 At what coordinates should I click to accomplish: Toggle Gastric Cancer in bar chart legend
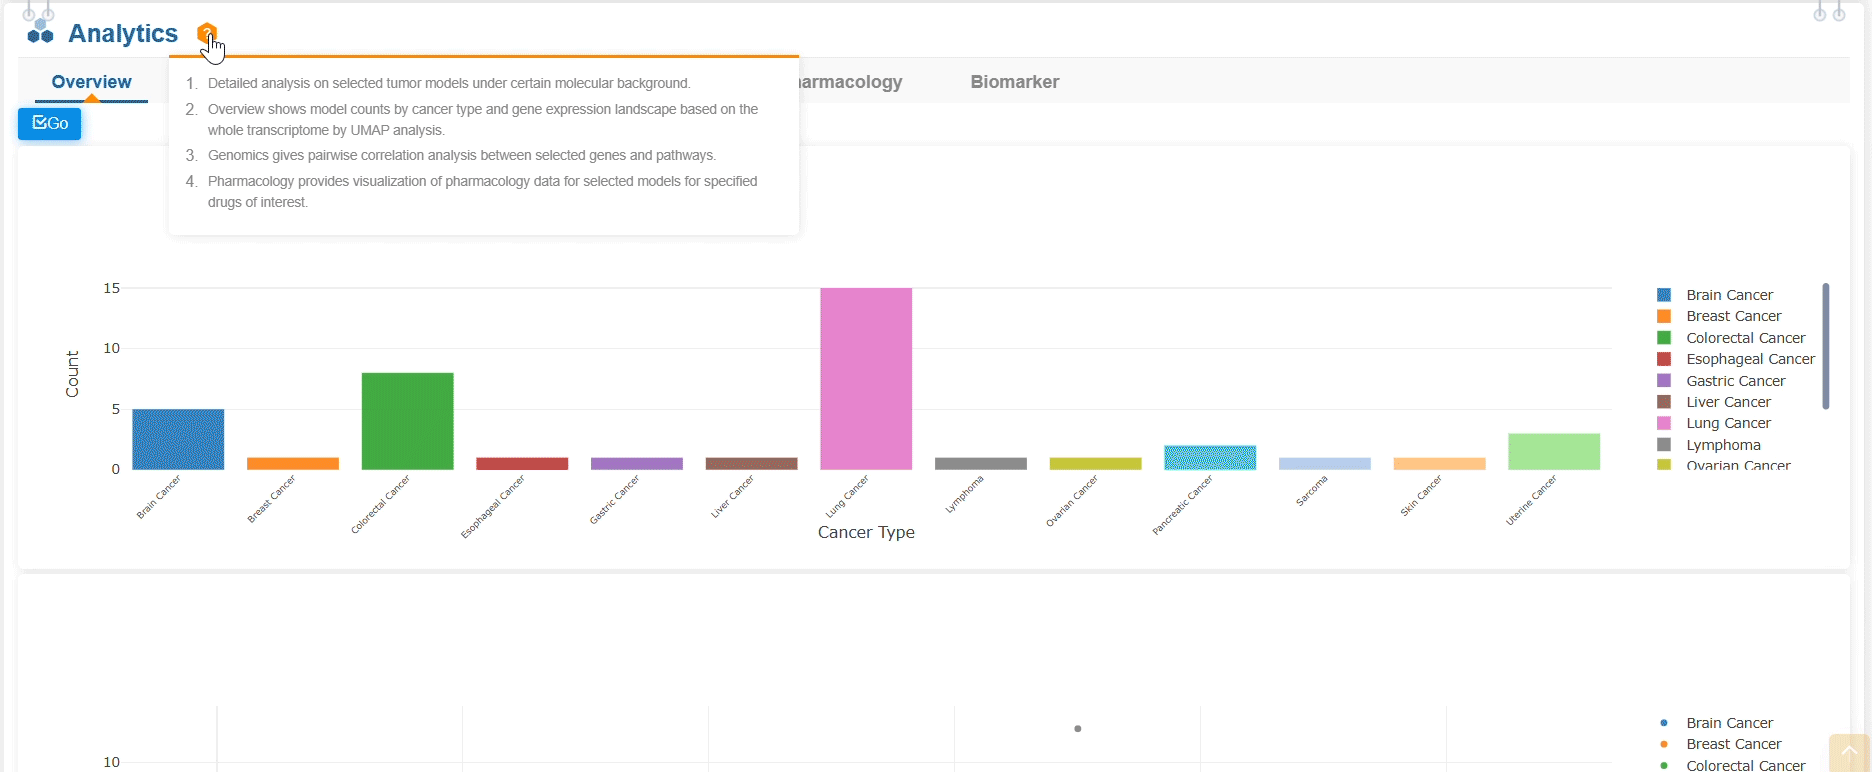[1734, 381]
